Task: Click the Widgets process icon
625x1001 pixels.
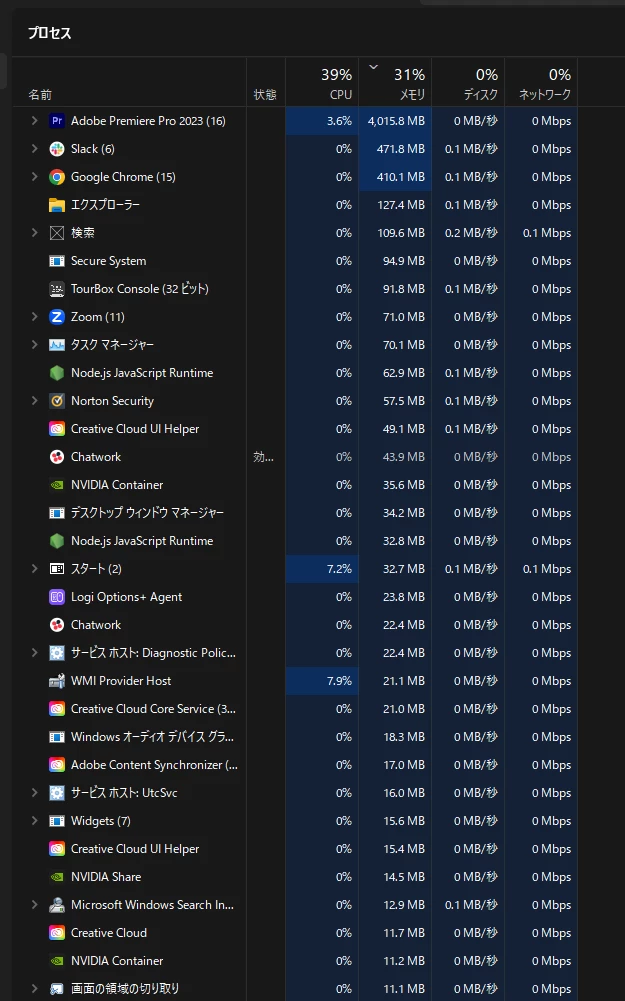Action: (x=57, y=821)
